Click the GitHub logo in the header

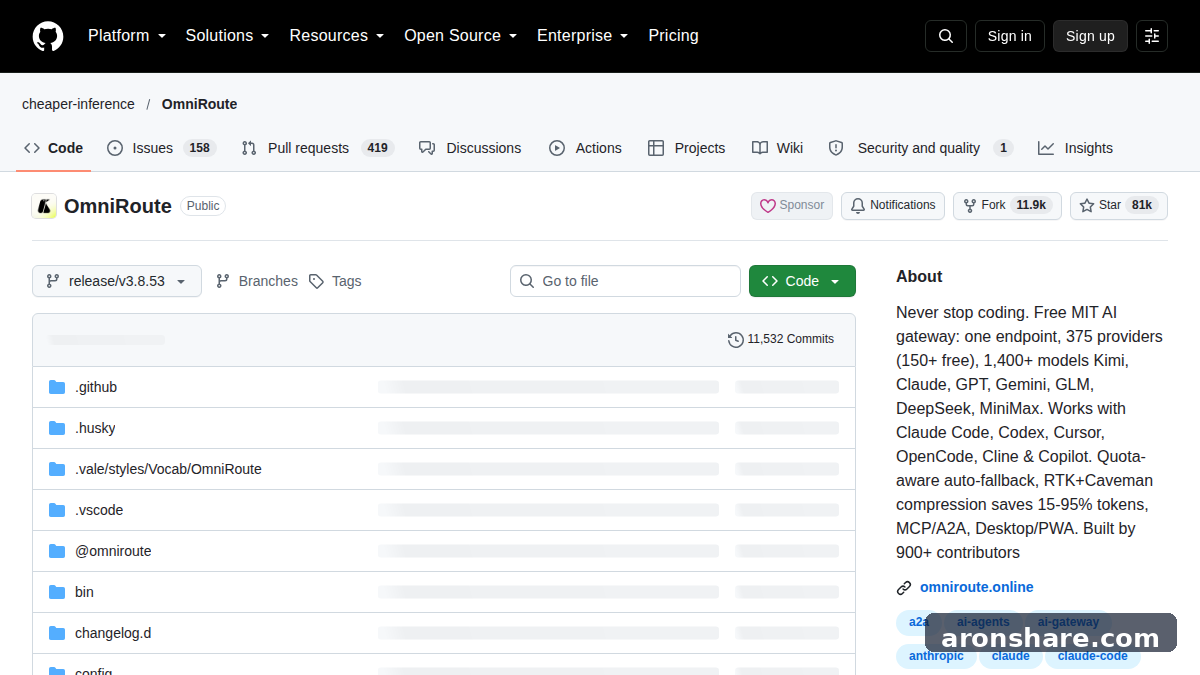tap(48, 36)
